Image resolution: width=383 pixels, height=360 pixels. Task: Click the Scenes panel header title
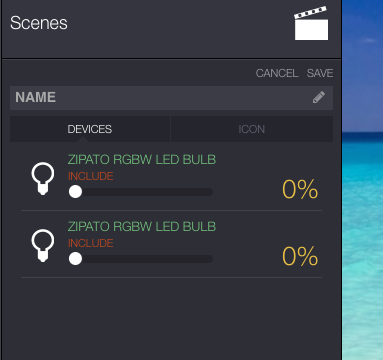click(x=39, y=23)
